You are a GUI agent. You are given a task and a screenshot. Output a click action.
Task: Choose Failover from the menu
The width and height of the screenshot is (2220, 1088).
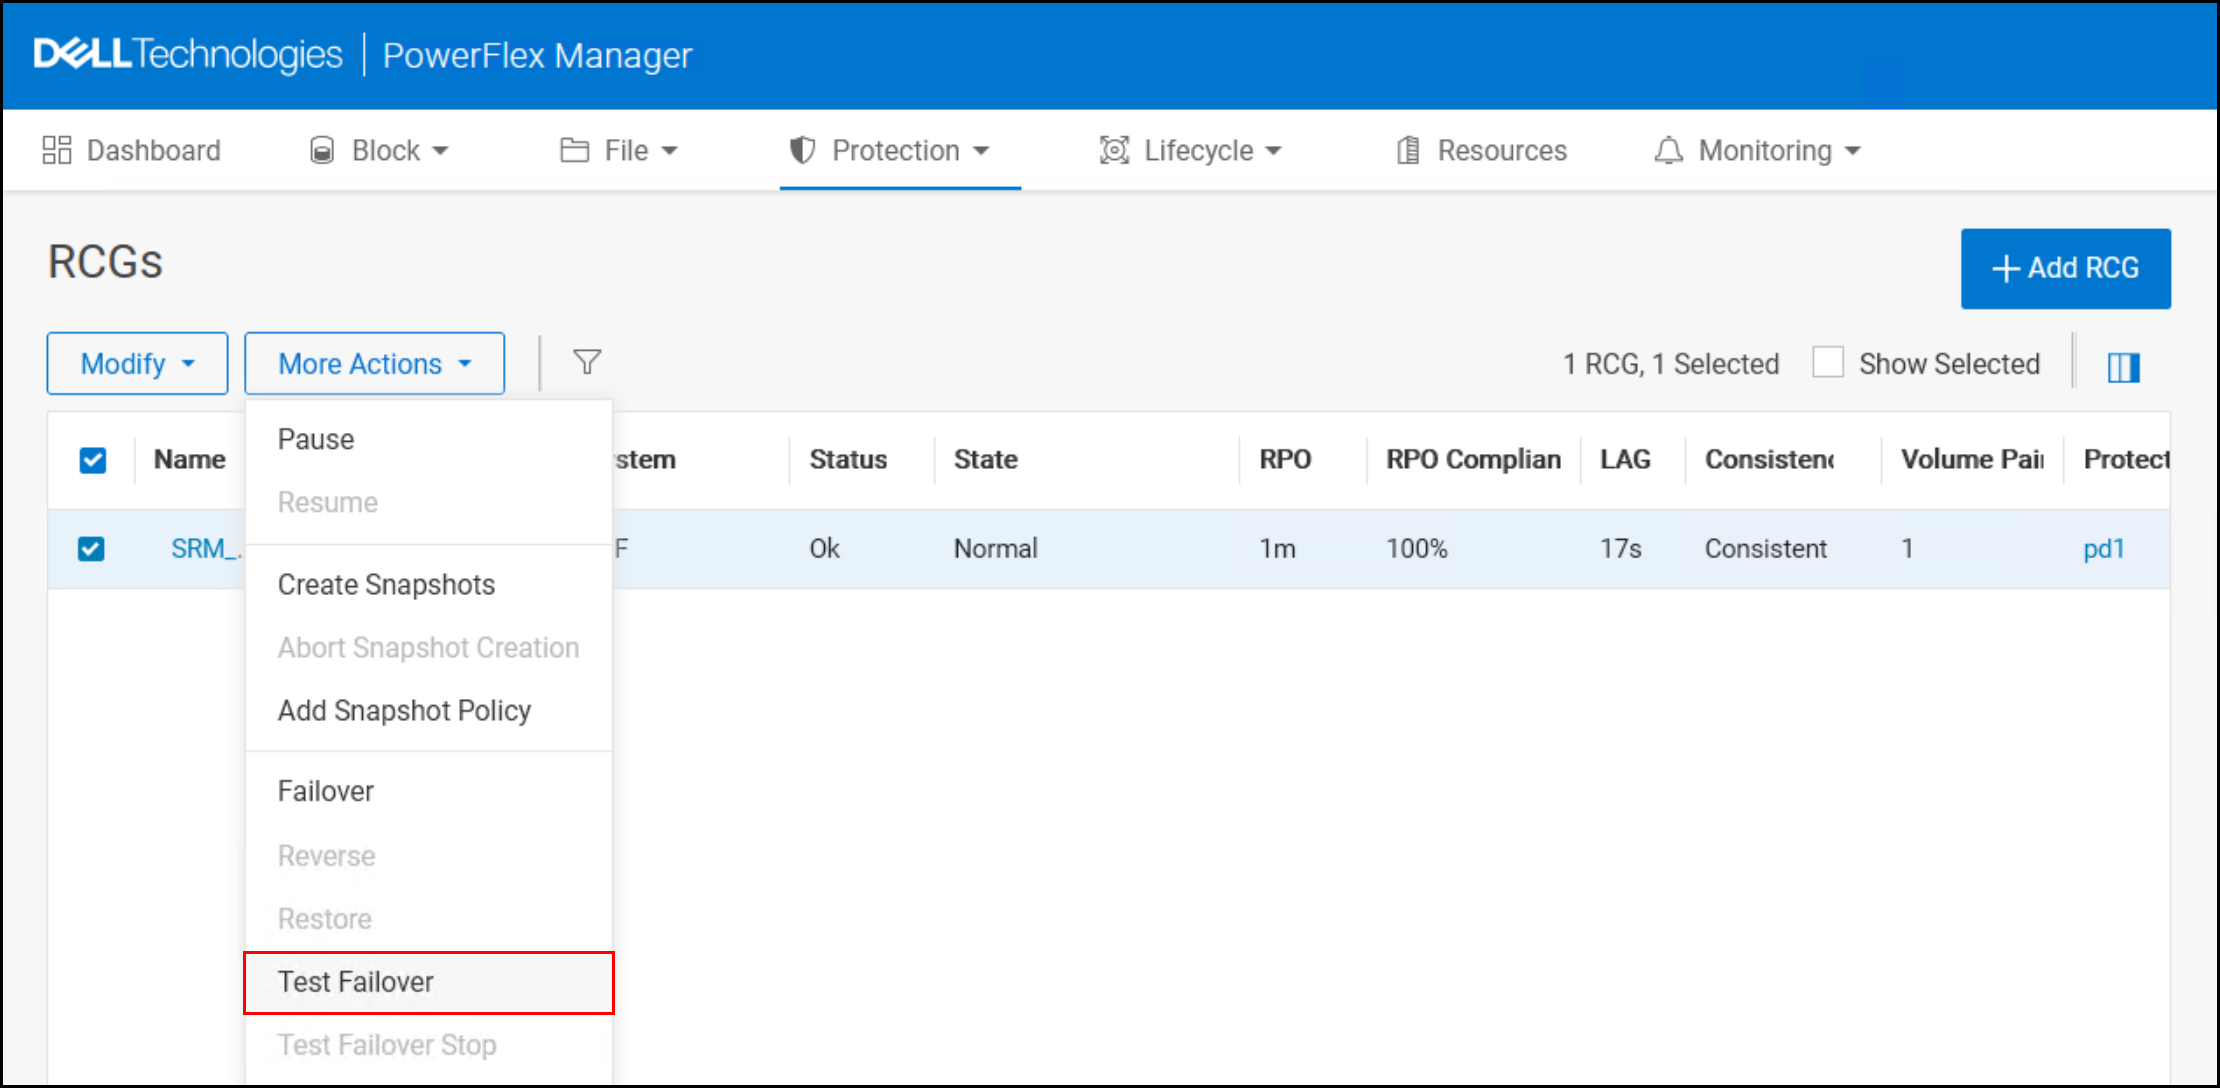point(429,791)
